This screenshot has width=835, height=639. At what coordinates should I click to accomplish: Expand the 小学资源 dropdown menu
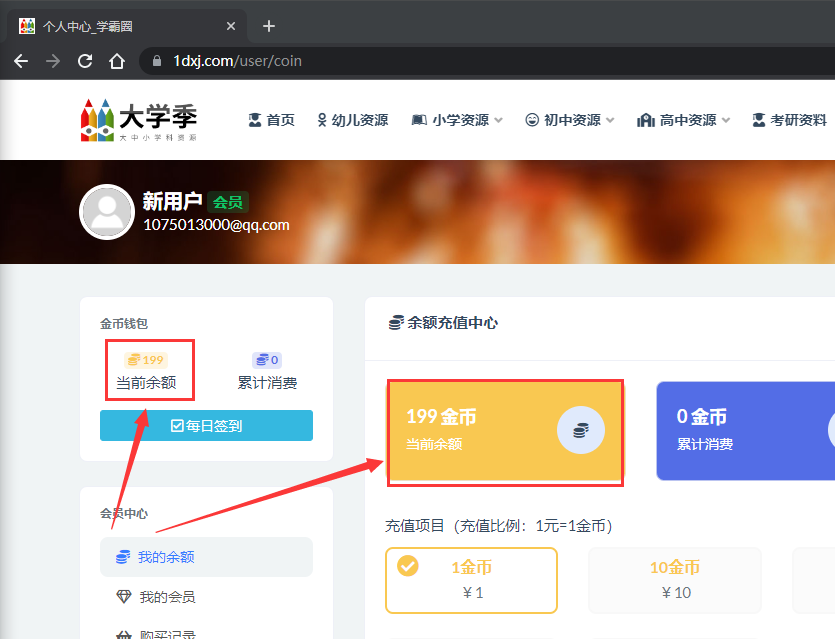[x=459, y=120]
